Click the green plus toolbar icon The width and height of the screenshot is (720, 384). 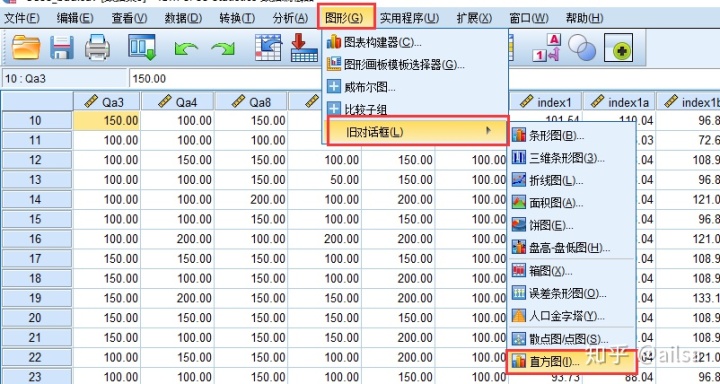coord(618,47)
